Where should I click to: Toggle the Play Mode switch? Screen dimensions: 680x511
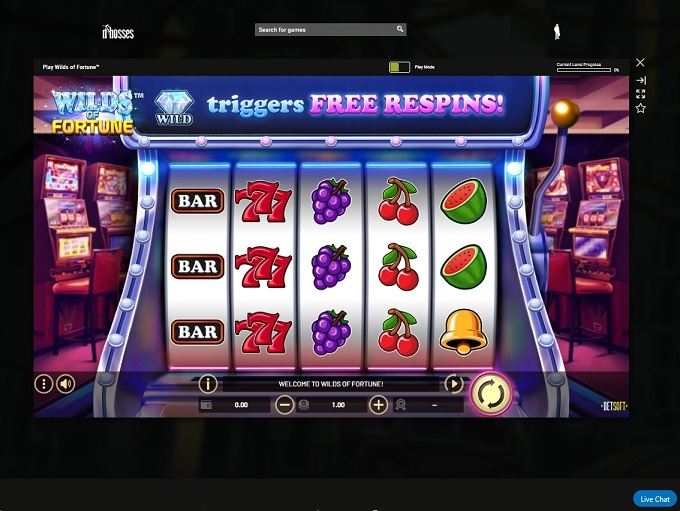(399, 67)
